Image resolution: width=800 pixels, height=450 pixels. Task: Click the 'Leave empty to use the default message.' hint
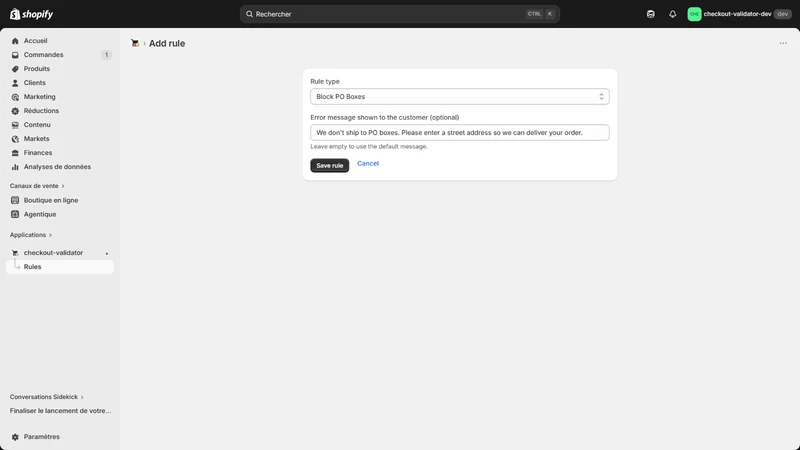(369, 146)
